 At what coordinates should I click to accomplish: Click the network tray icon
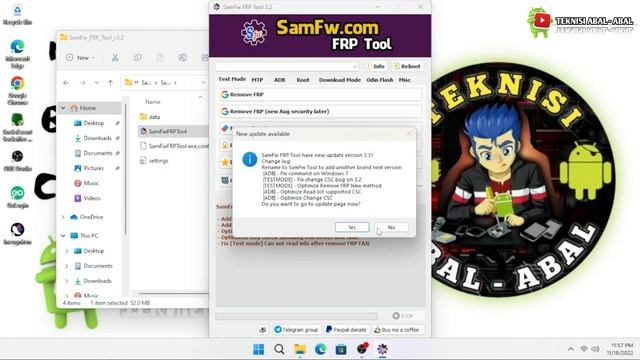584,349
